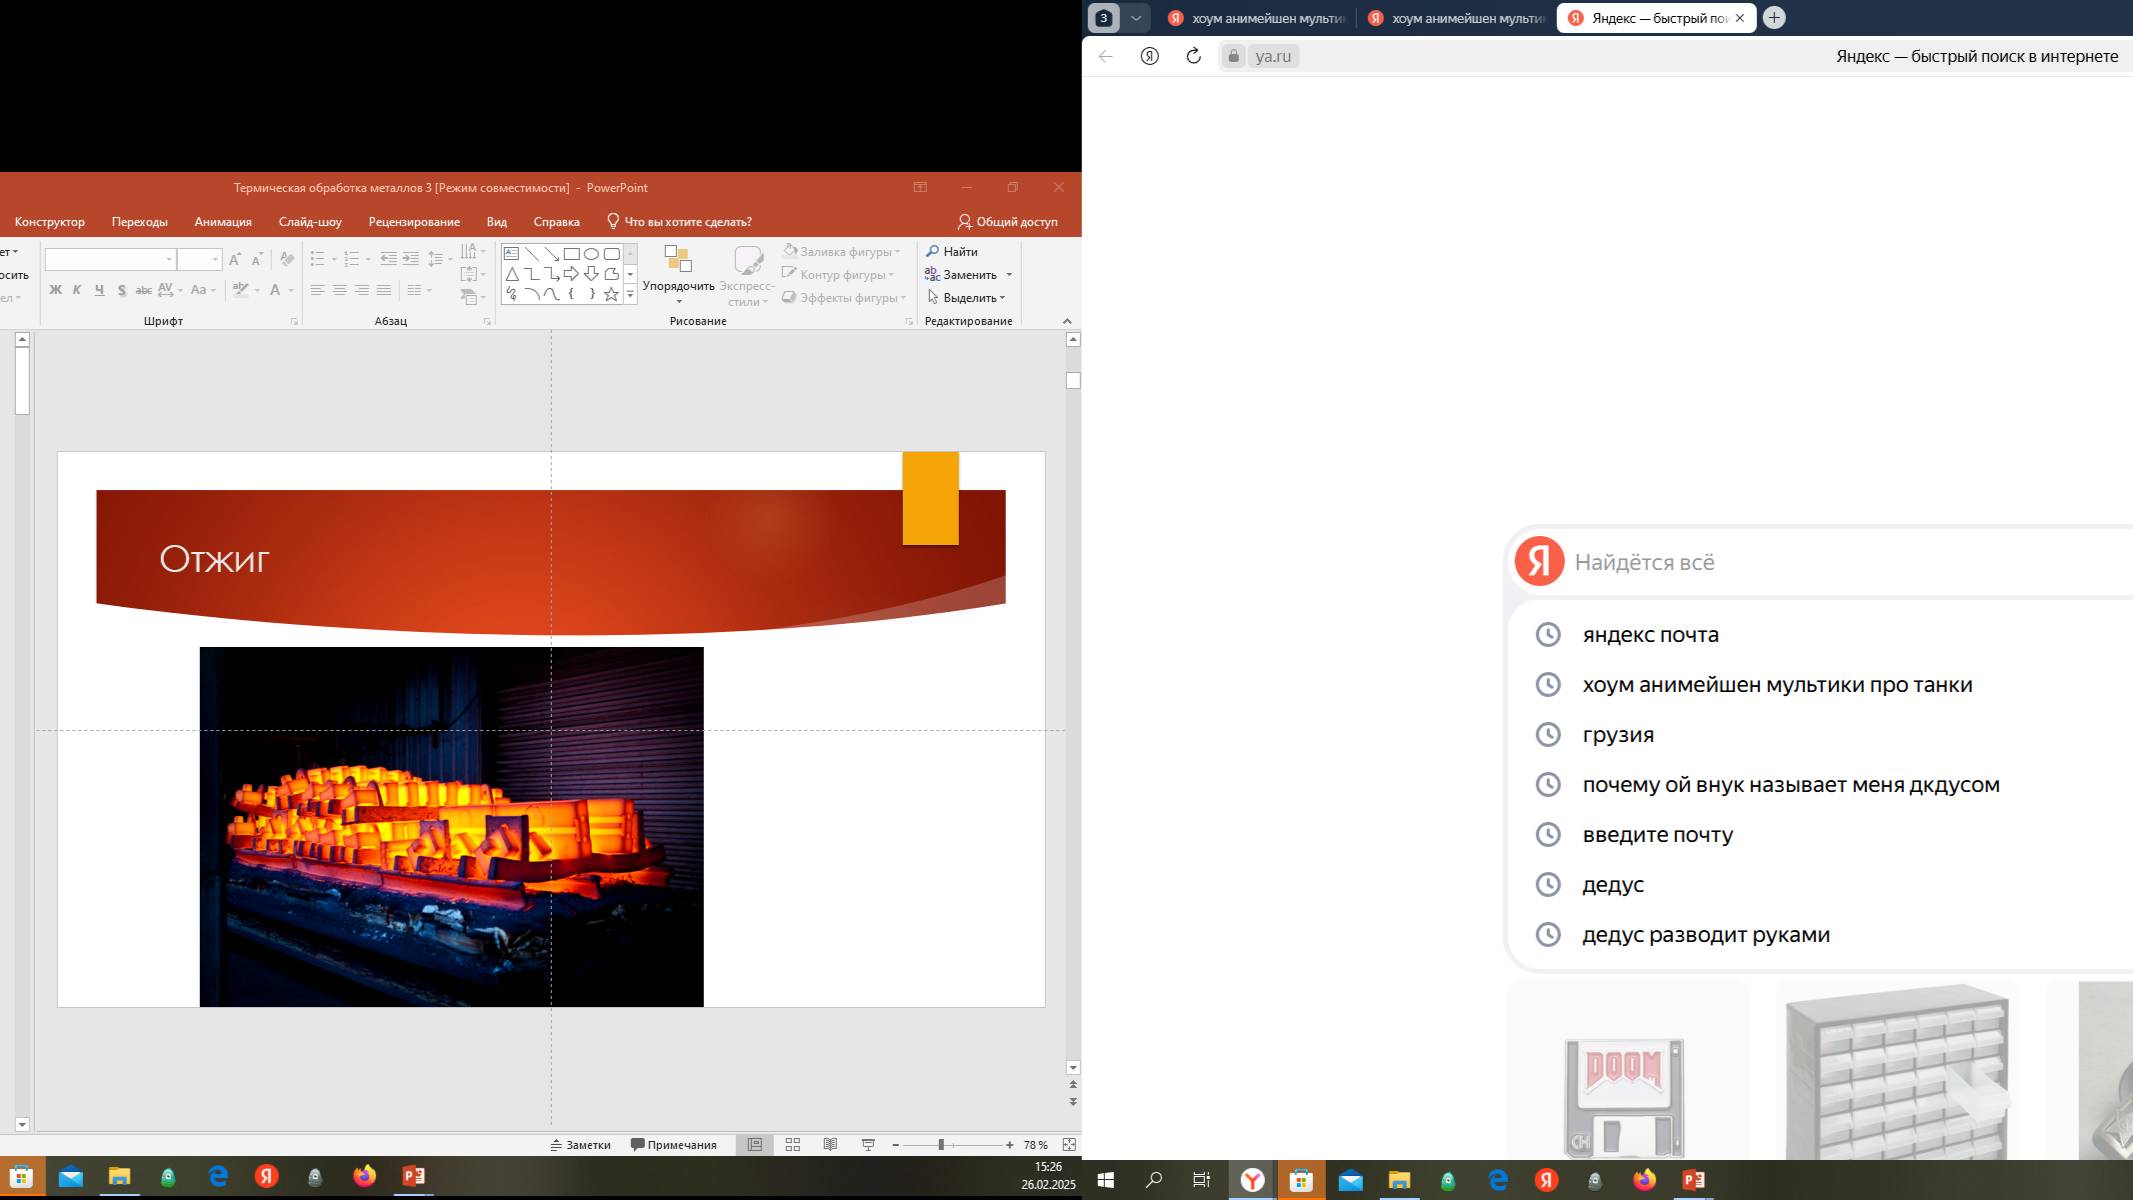Open reading view from status bar
This screenshot has width=2133, height=1200.
[830, 1145]
